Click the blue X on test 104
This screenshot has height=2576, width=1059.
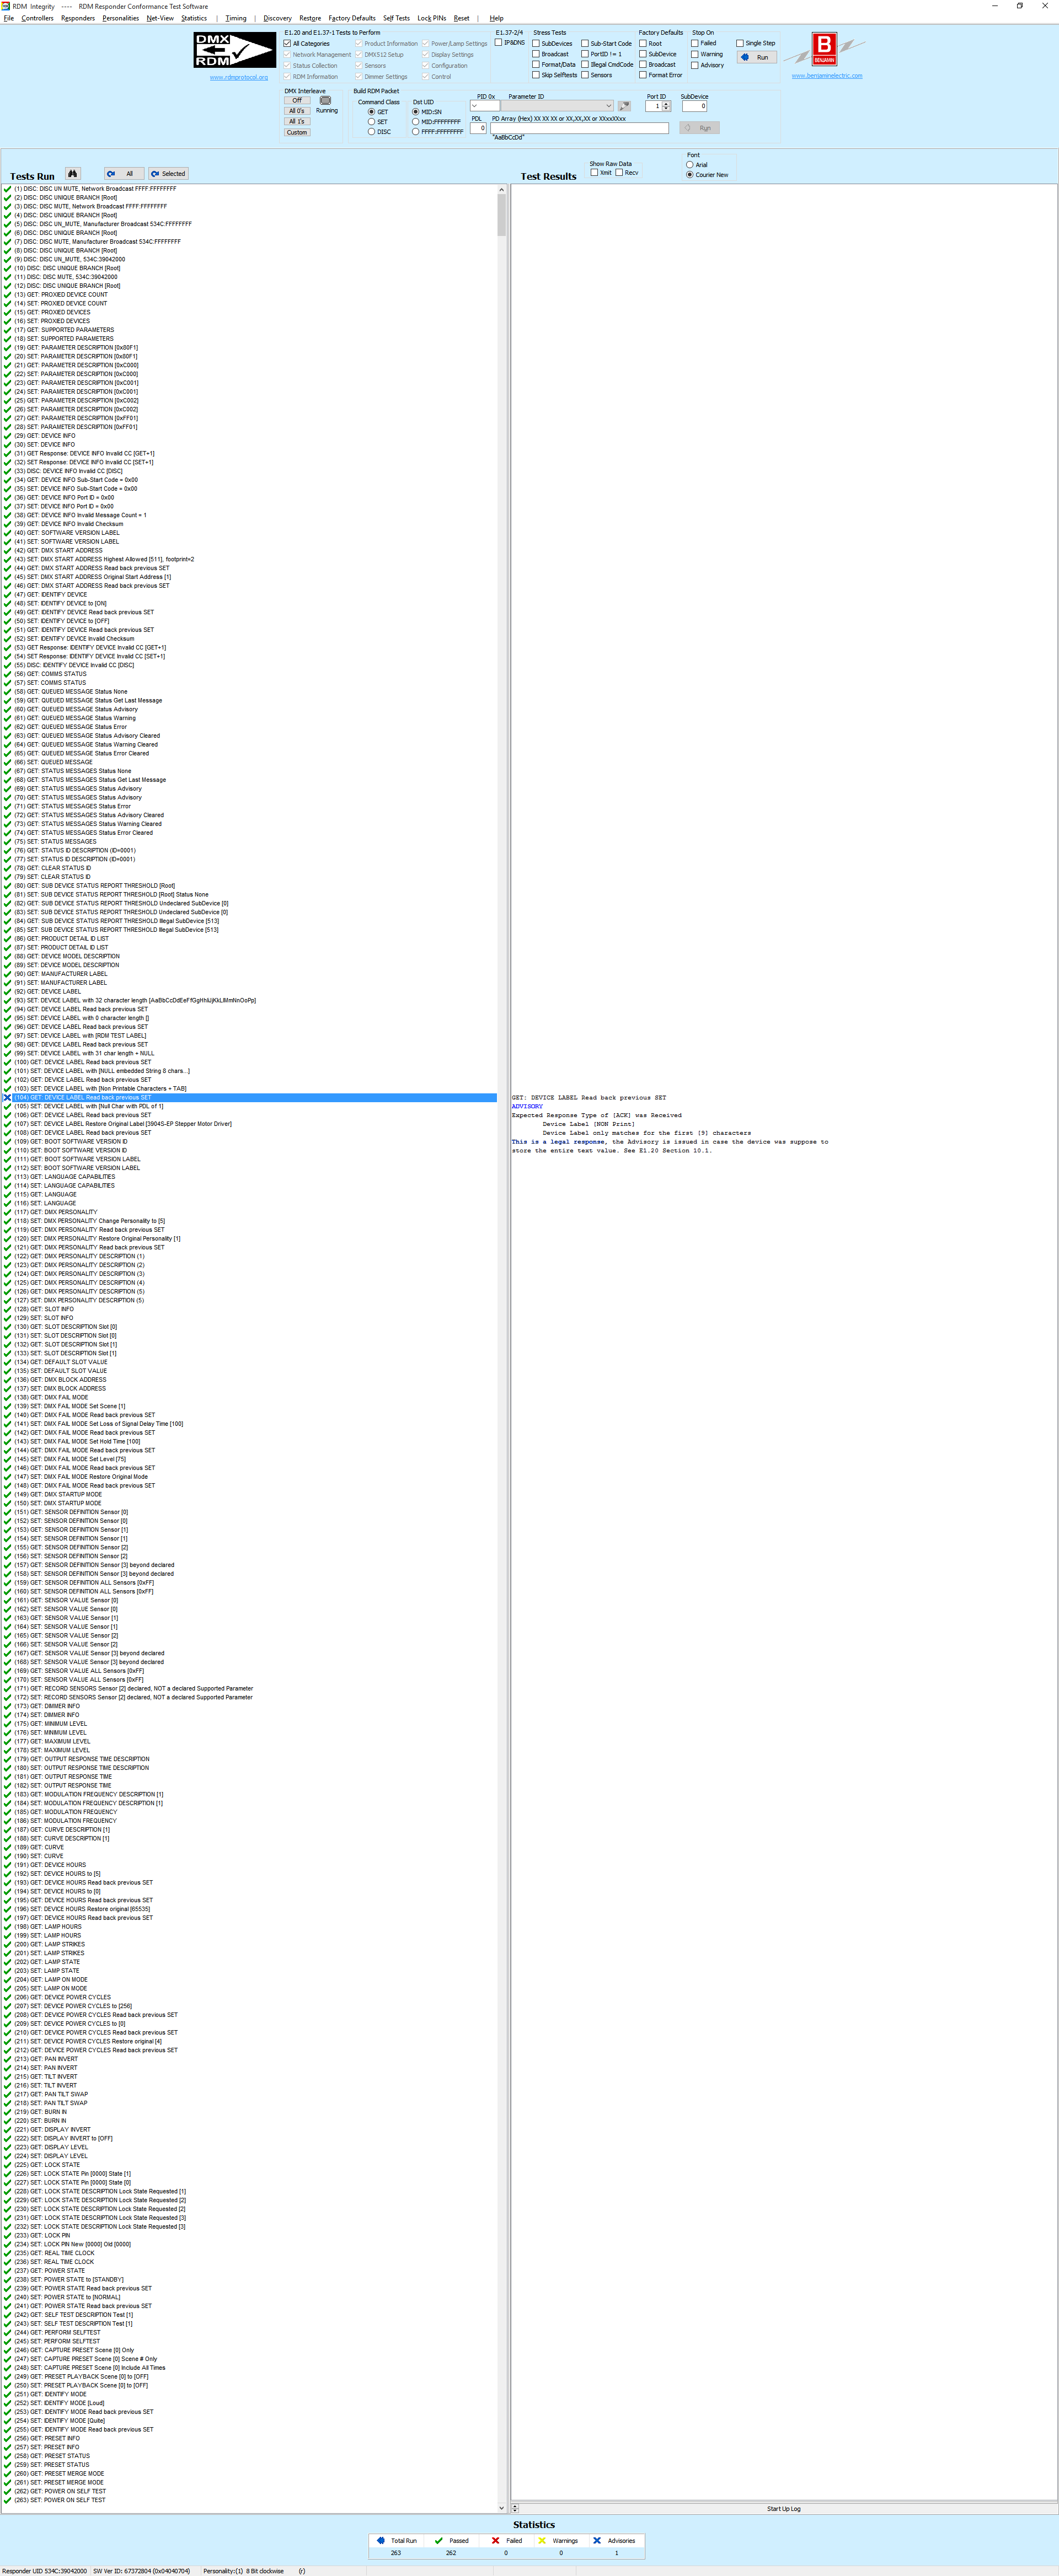pyautogui.click(x=7, y=1097)
